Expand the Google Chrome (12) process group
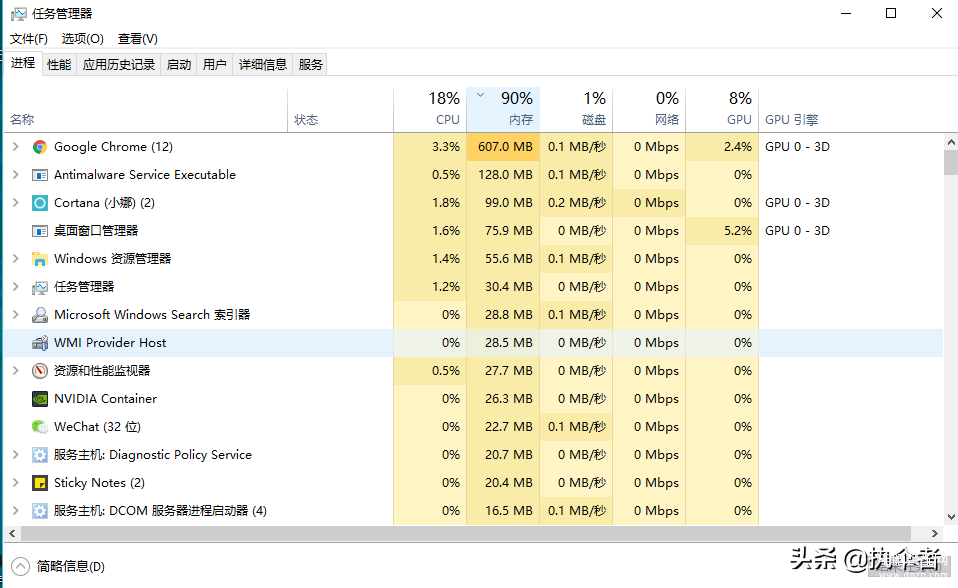958x588 pixels. coord(16,147)
